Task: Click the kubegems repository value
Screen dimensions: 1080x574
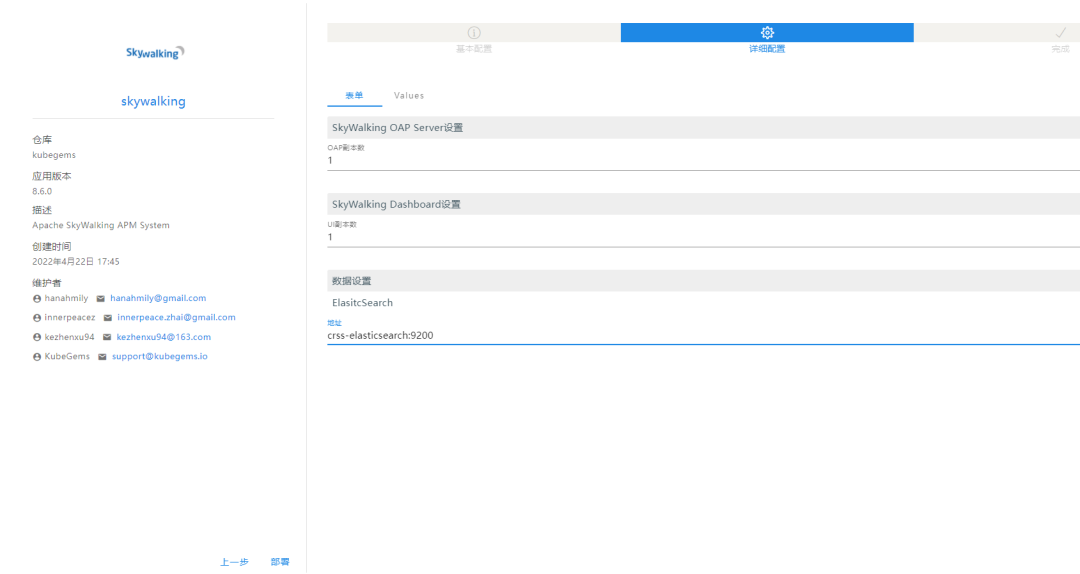Action: pos(54,155)
